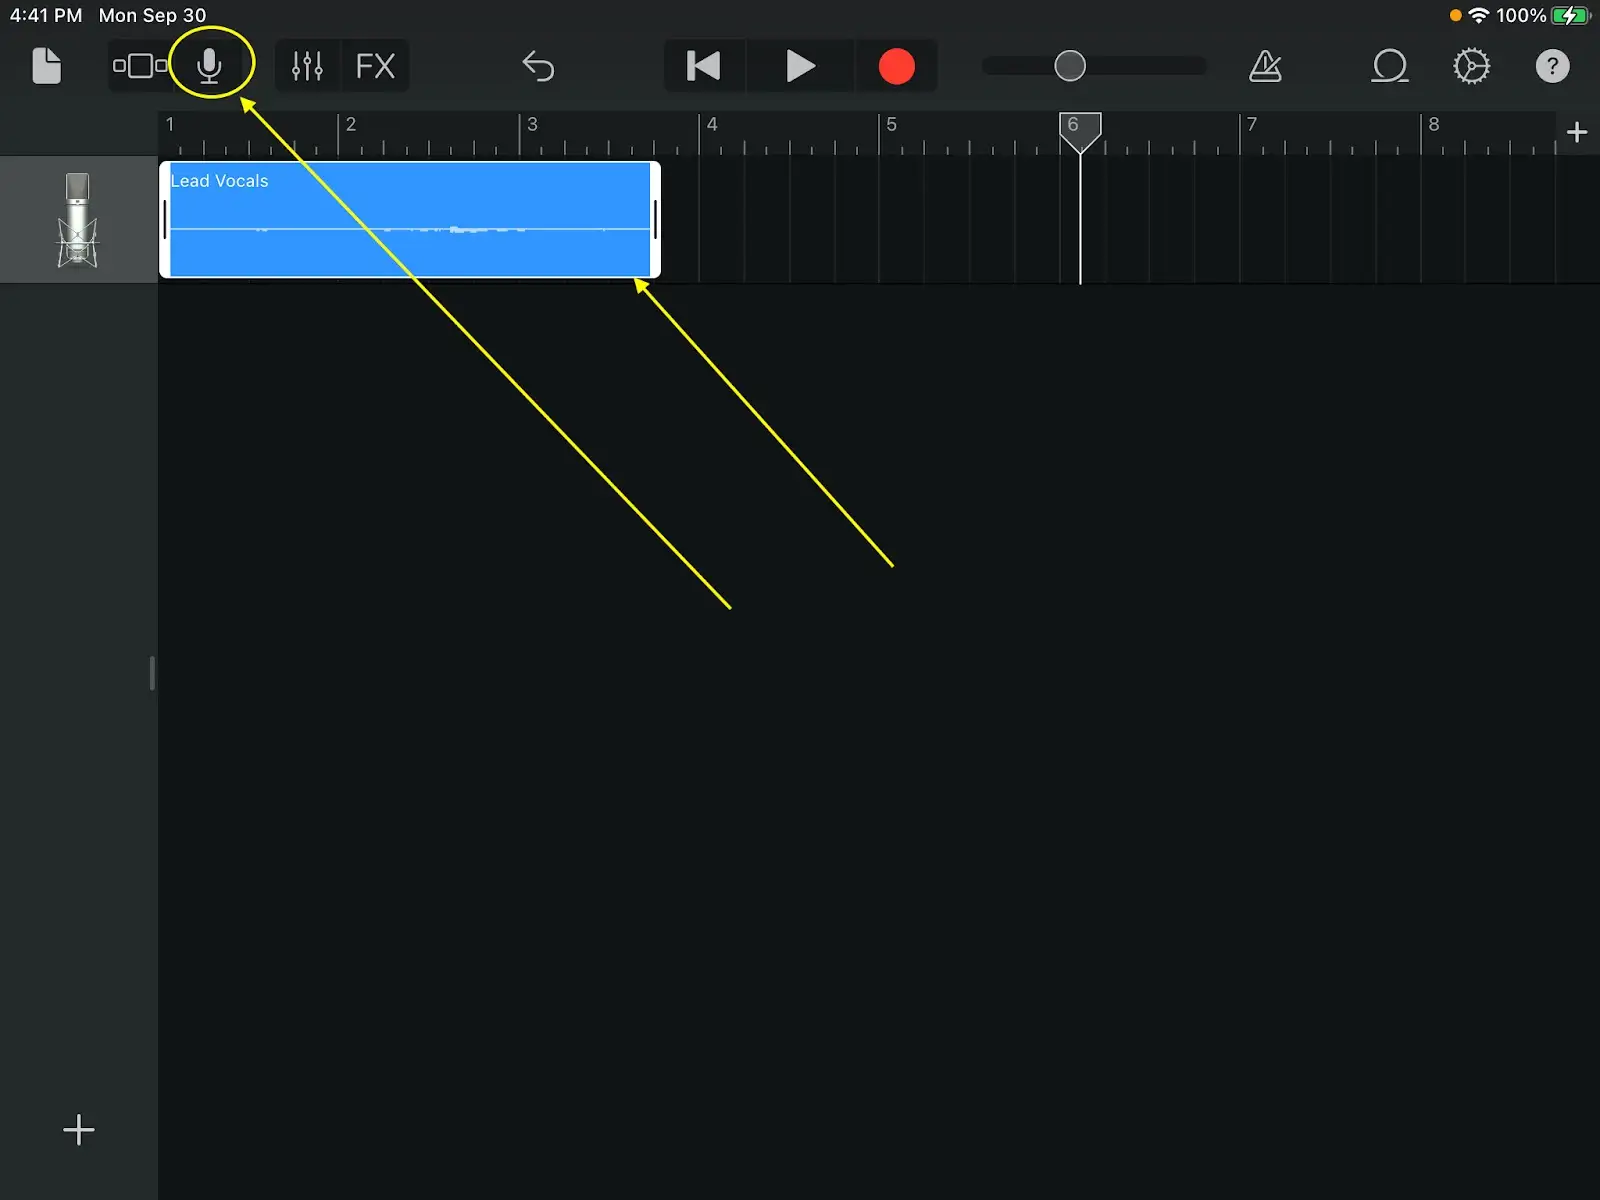The width and height of the screenshot is (1600, 1200).
Task: Toggle the metronome on or off
Action: [x=1265, y=66]
